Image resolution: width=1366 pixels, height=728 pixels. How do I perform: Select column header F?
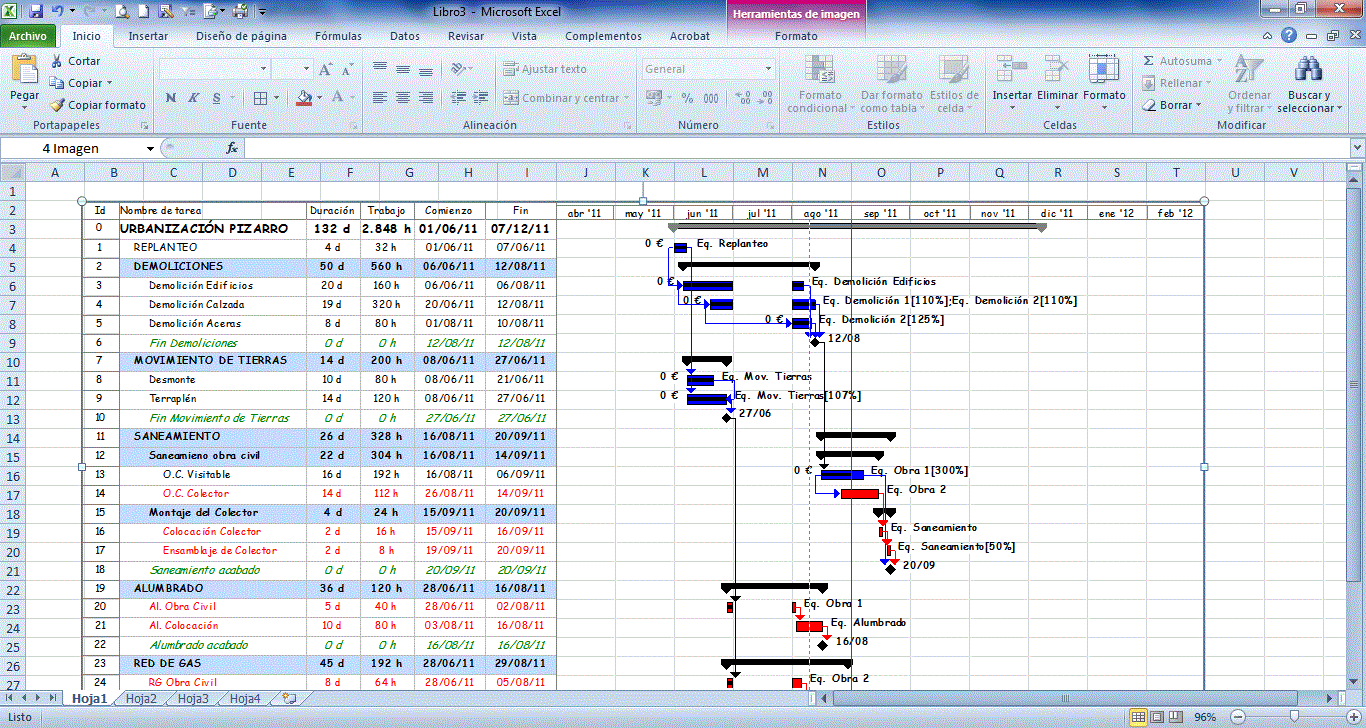point(350,172)
